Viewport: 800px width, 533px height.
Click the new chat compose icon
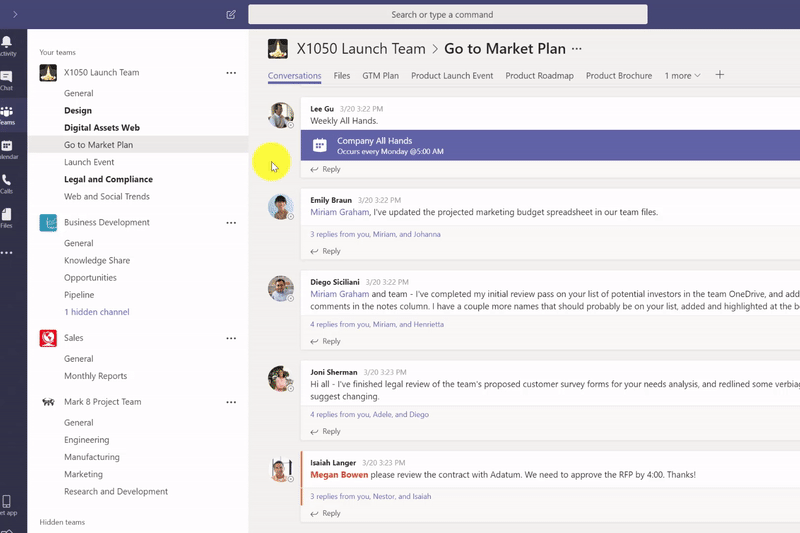[231, 14]
